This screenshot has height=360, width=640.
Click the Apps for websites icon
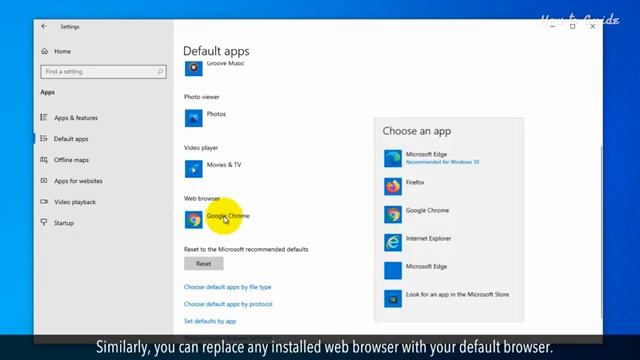click(44, 180)
